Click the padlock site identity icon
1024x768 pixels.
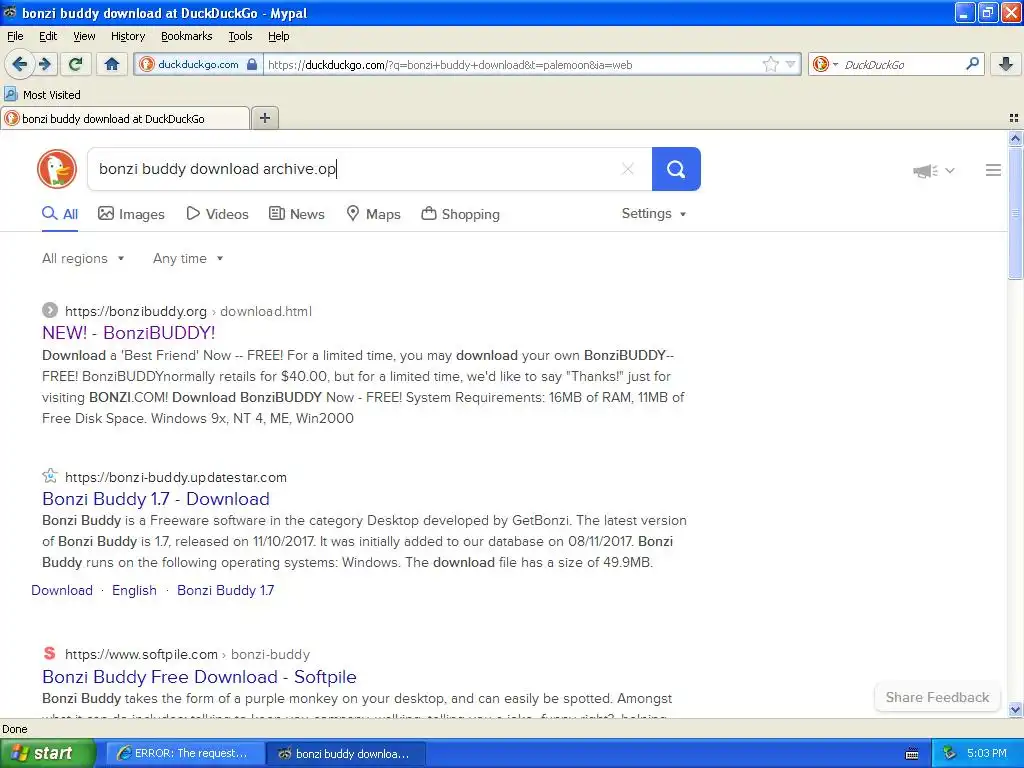[x=252, y=64]
